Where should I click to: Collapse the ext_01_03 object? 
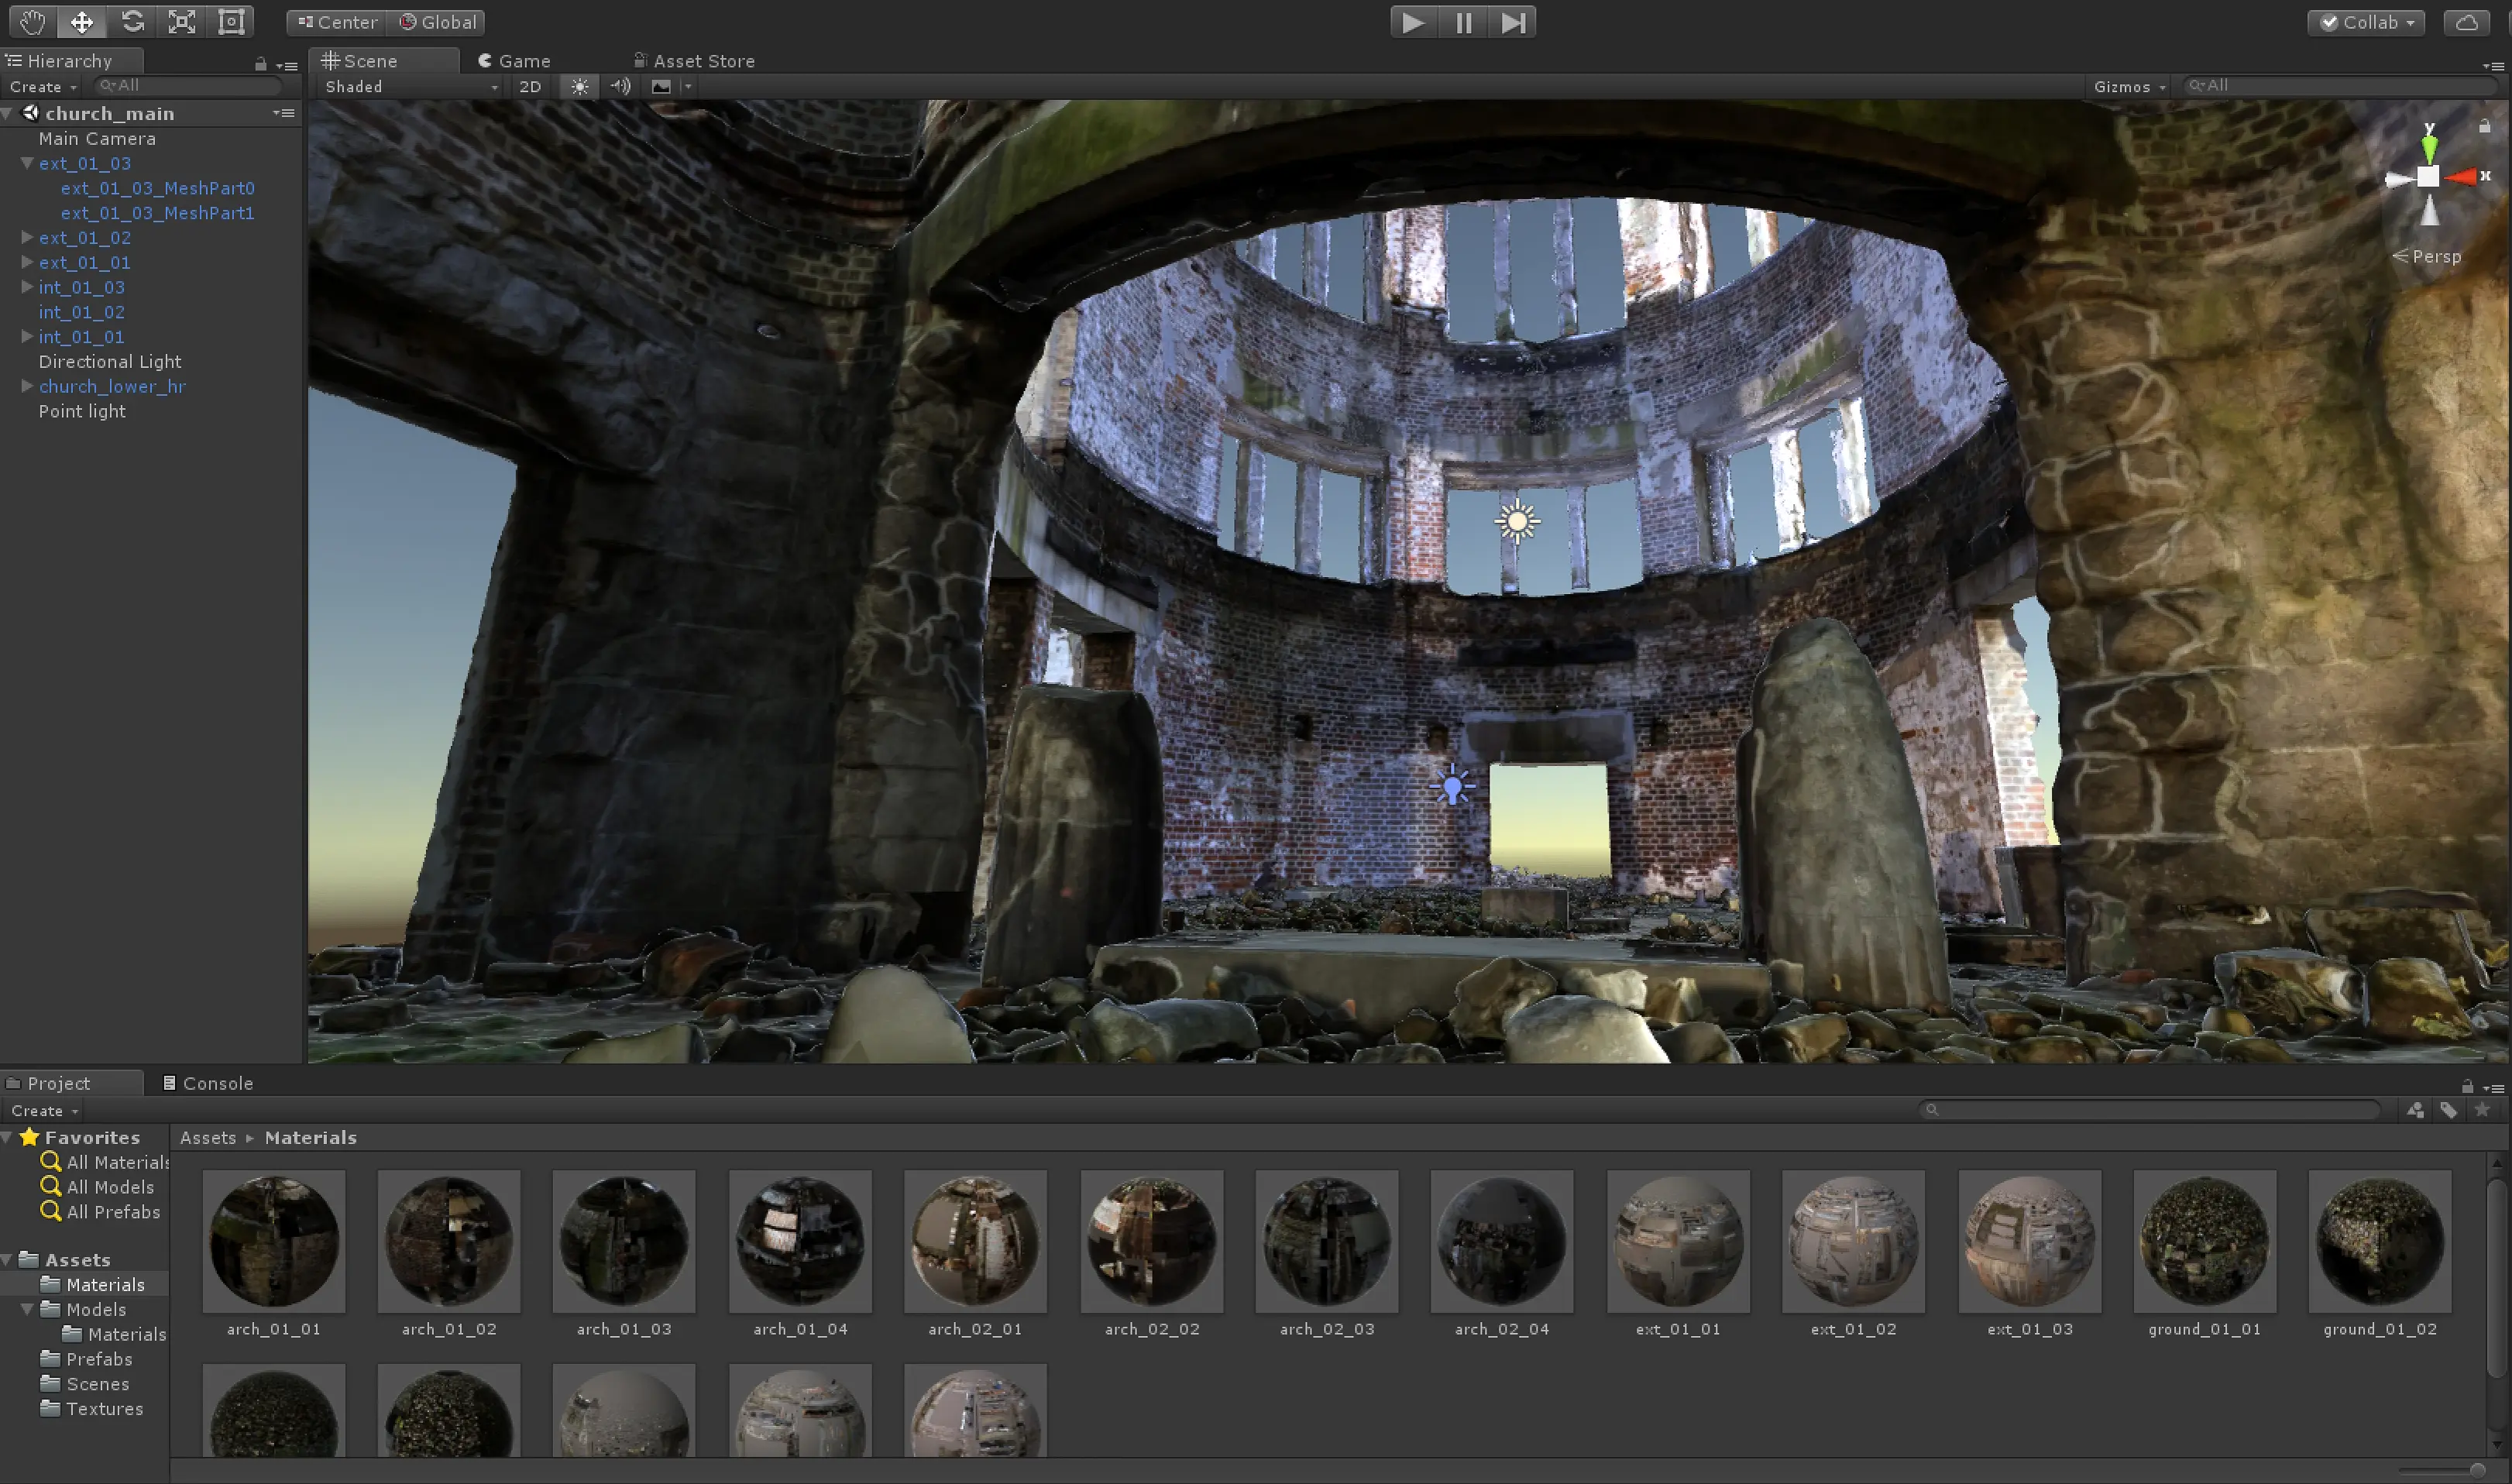click(x=27, y=163)
